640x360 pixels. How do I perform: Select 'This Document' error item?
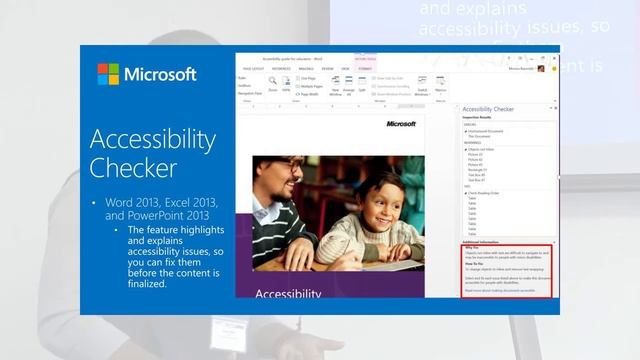479,136
